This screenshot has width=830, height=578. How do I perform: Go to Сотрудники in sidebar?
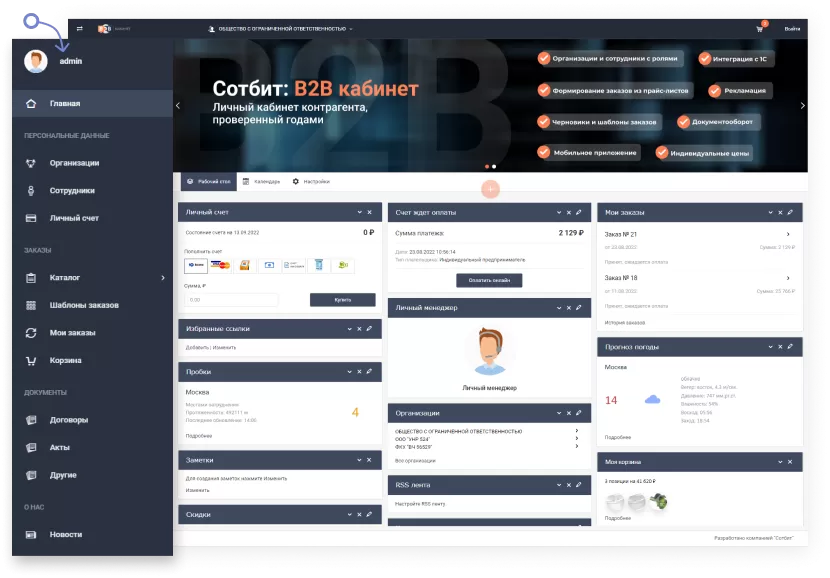pyautogui.click(x=72, y=190)
